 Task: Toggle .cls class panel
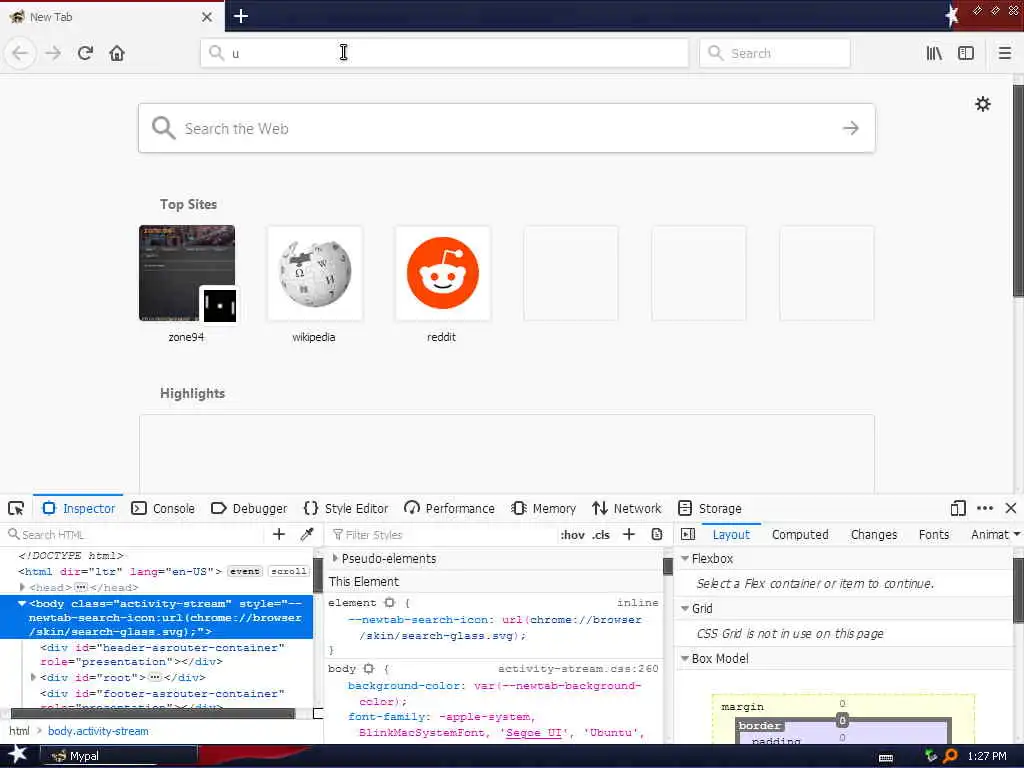pos(601,535)
